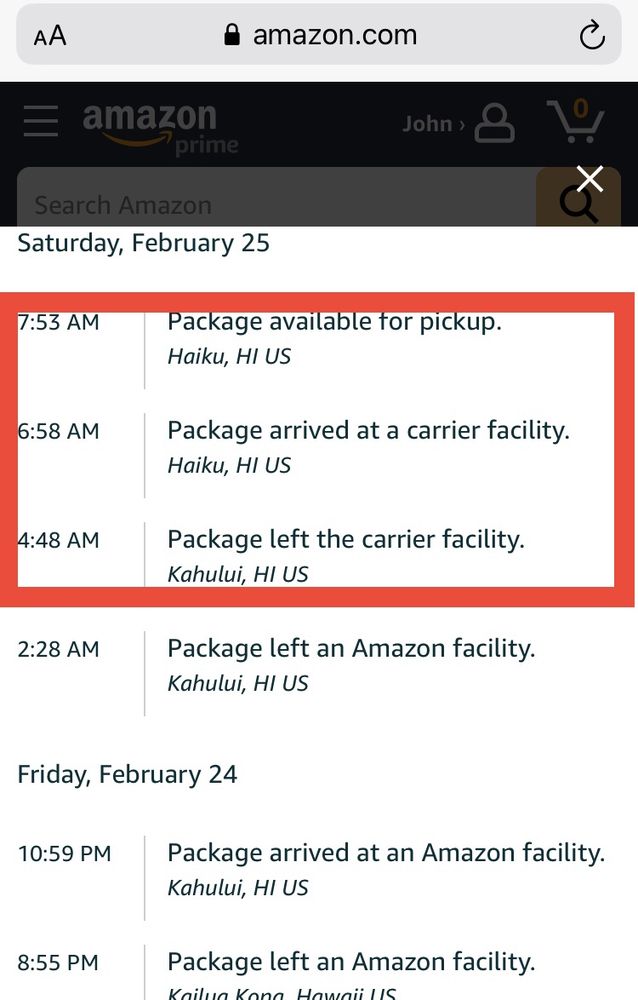Tap the 8:55 PM tracking entry
This screenshot has height=1000, width=638.
350,963
